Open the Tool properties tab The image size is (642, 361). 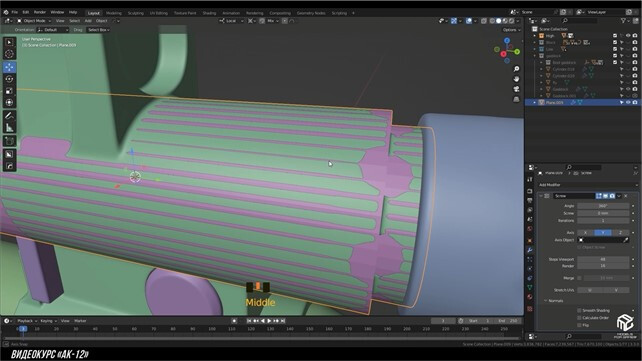(x=530, y=179)
